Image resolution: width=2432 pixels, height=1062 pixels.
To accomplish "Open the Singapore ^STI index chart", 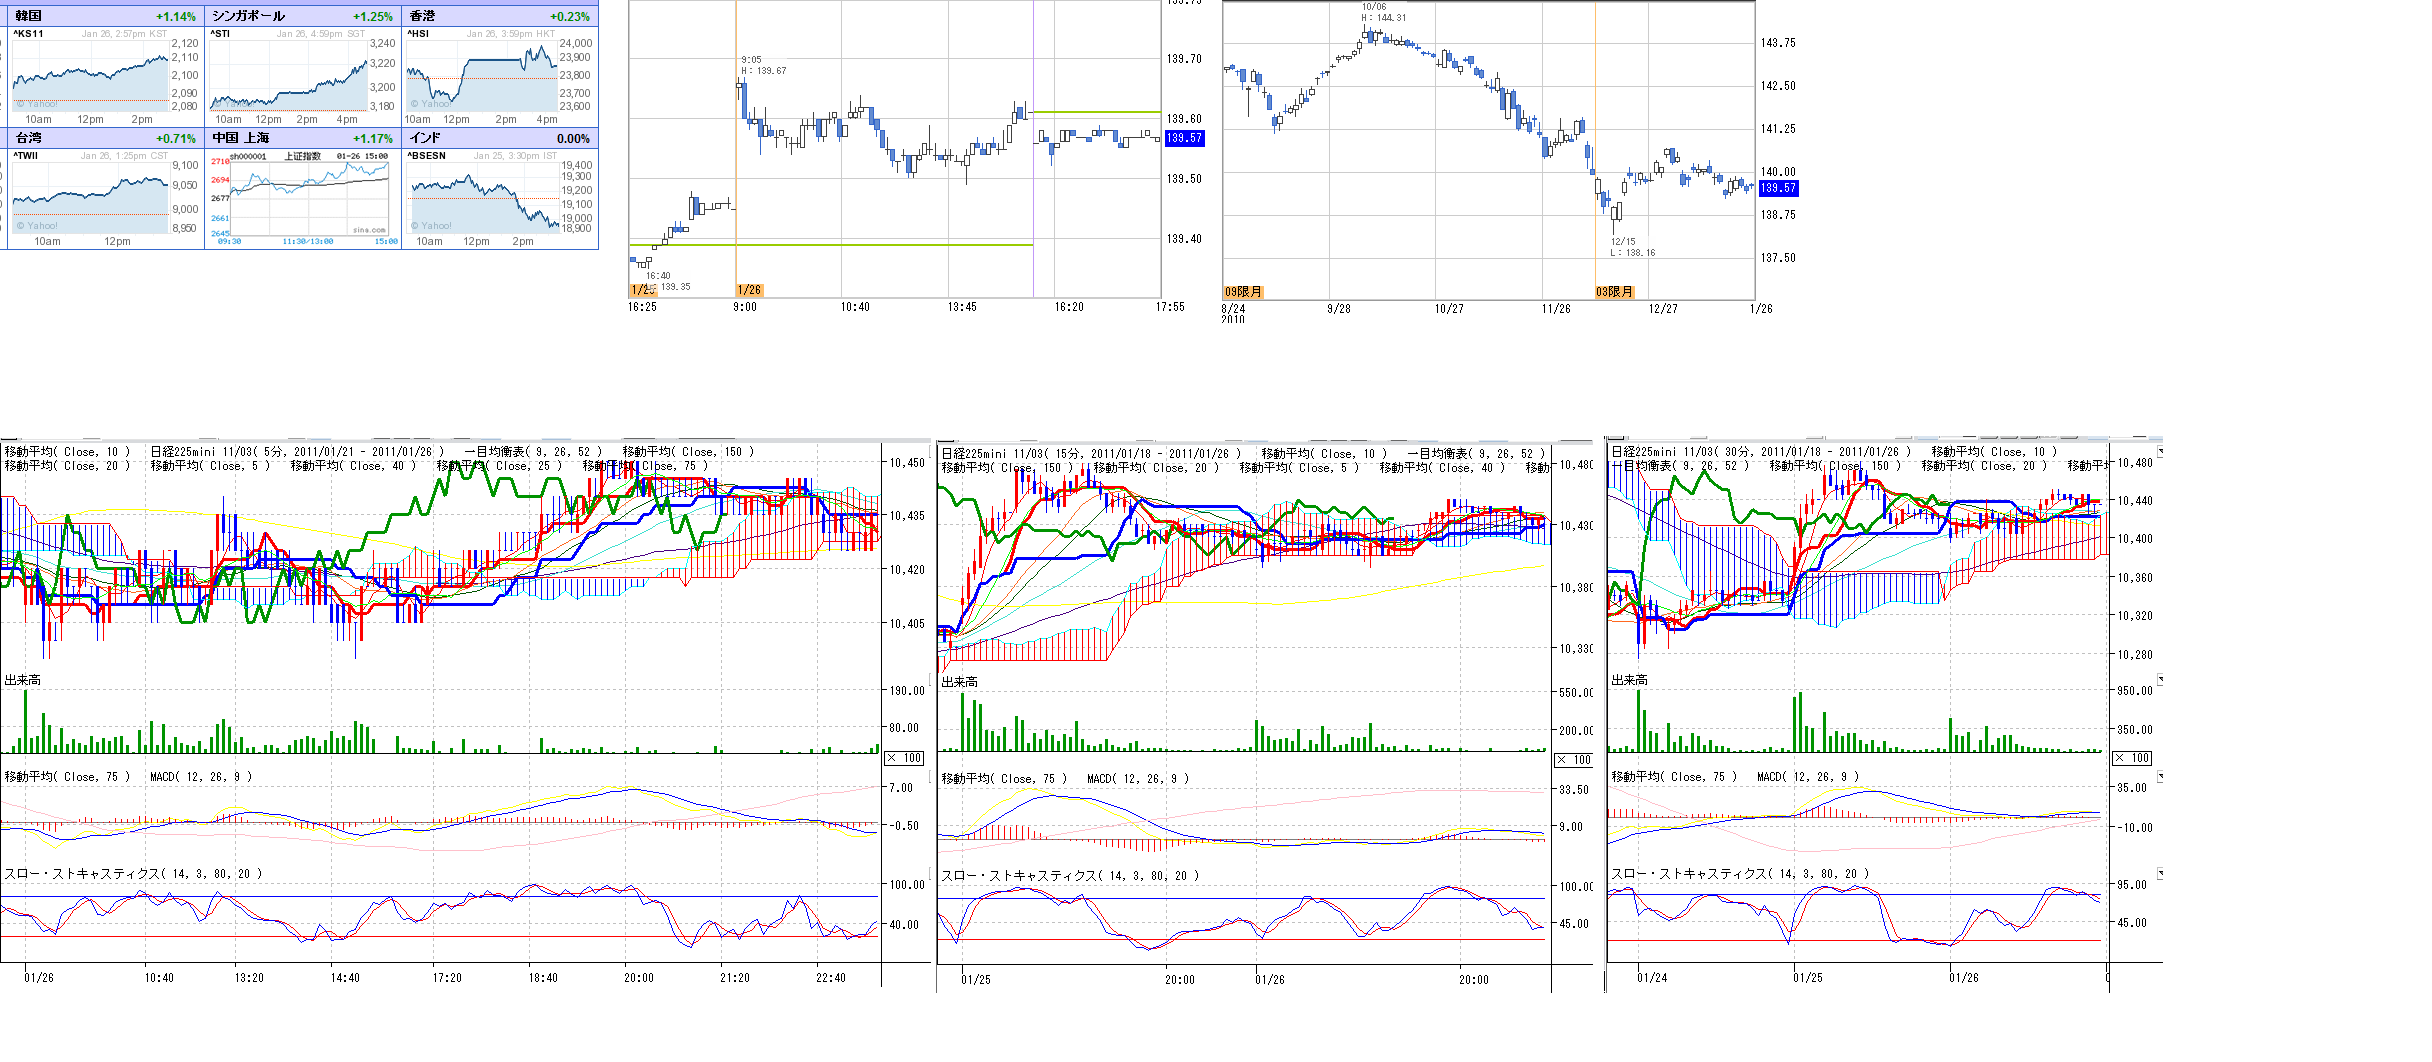I will click(x=290, y=75).
